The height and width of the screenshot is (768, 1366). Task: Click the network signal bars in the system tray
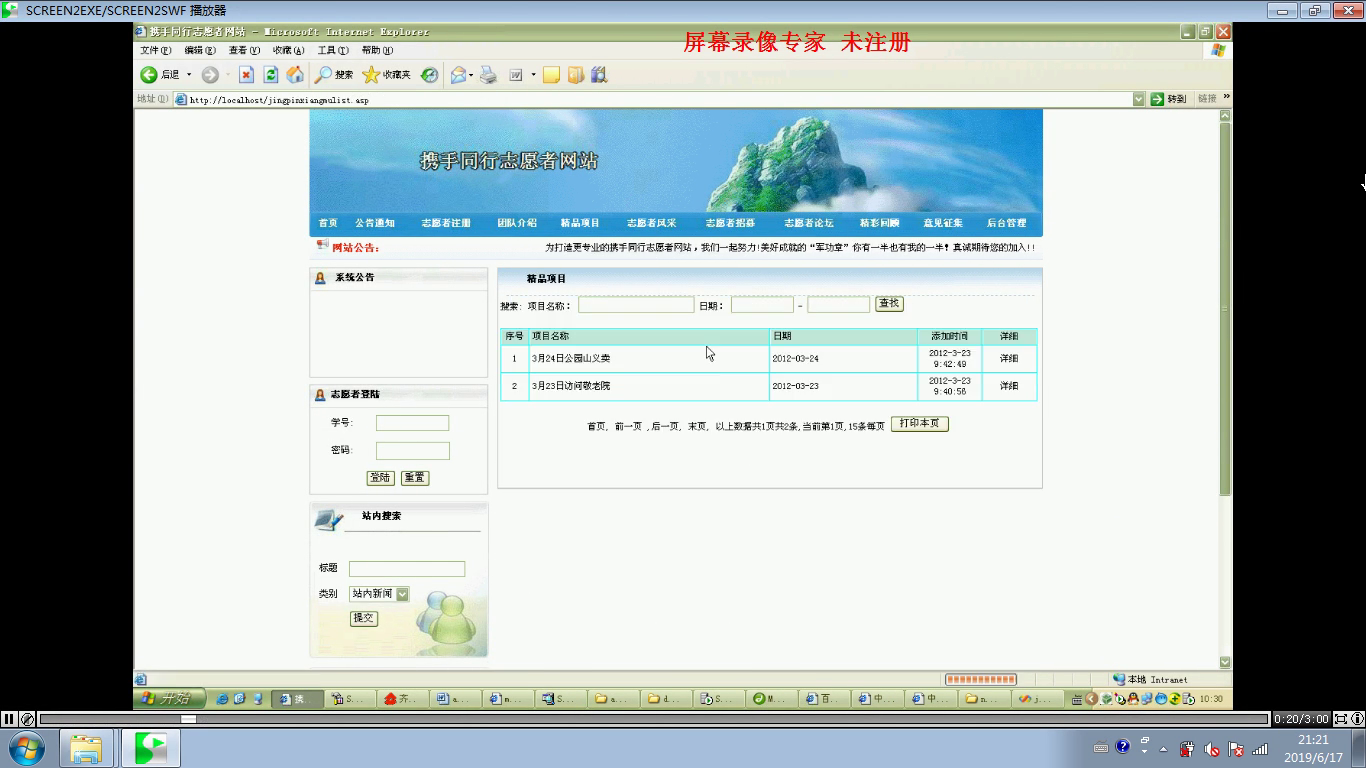[1260, 749]
